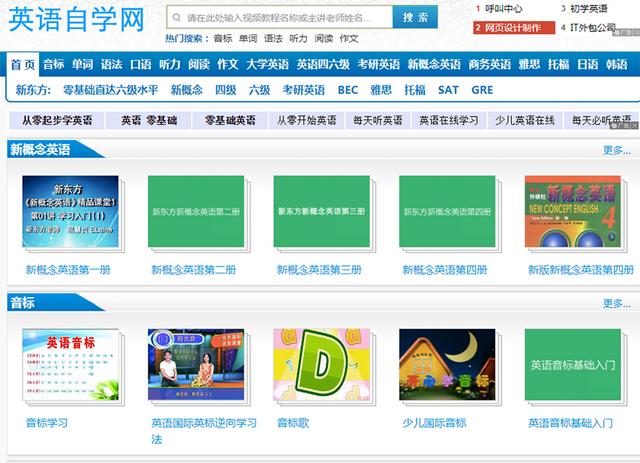The height and width of the screenshot is (463, 640).
Task: Click the 新版新概念英语第四册 title link
Action: pos(581,270)
